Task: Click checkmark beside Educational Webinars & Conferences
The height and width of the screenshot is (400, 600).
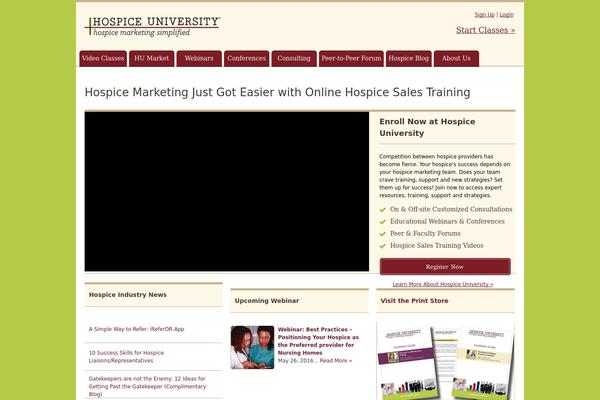Action: 382,222
